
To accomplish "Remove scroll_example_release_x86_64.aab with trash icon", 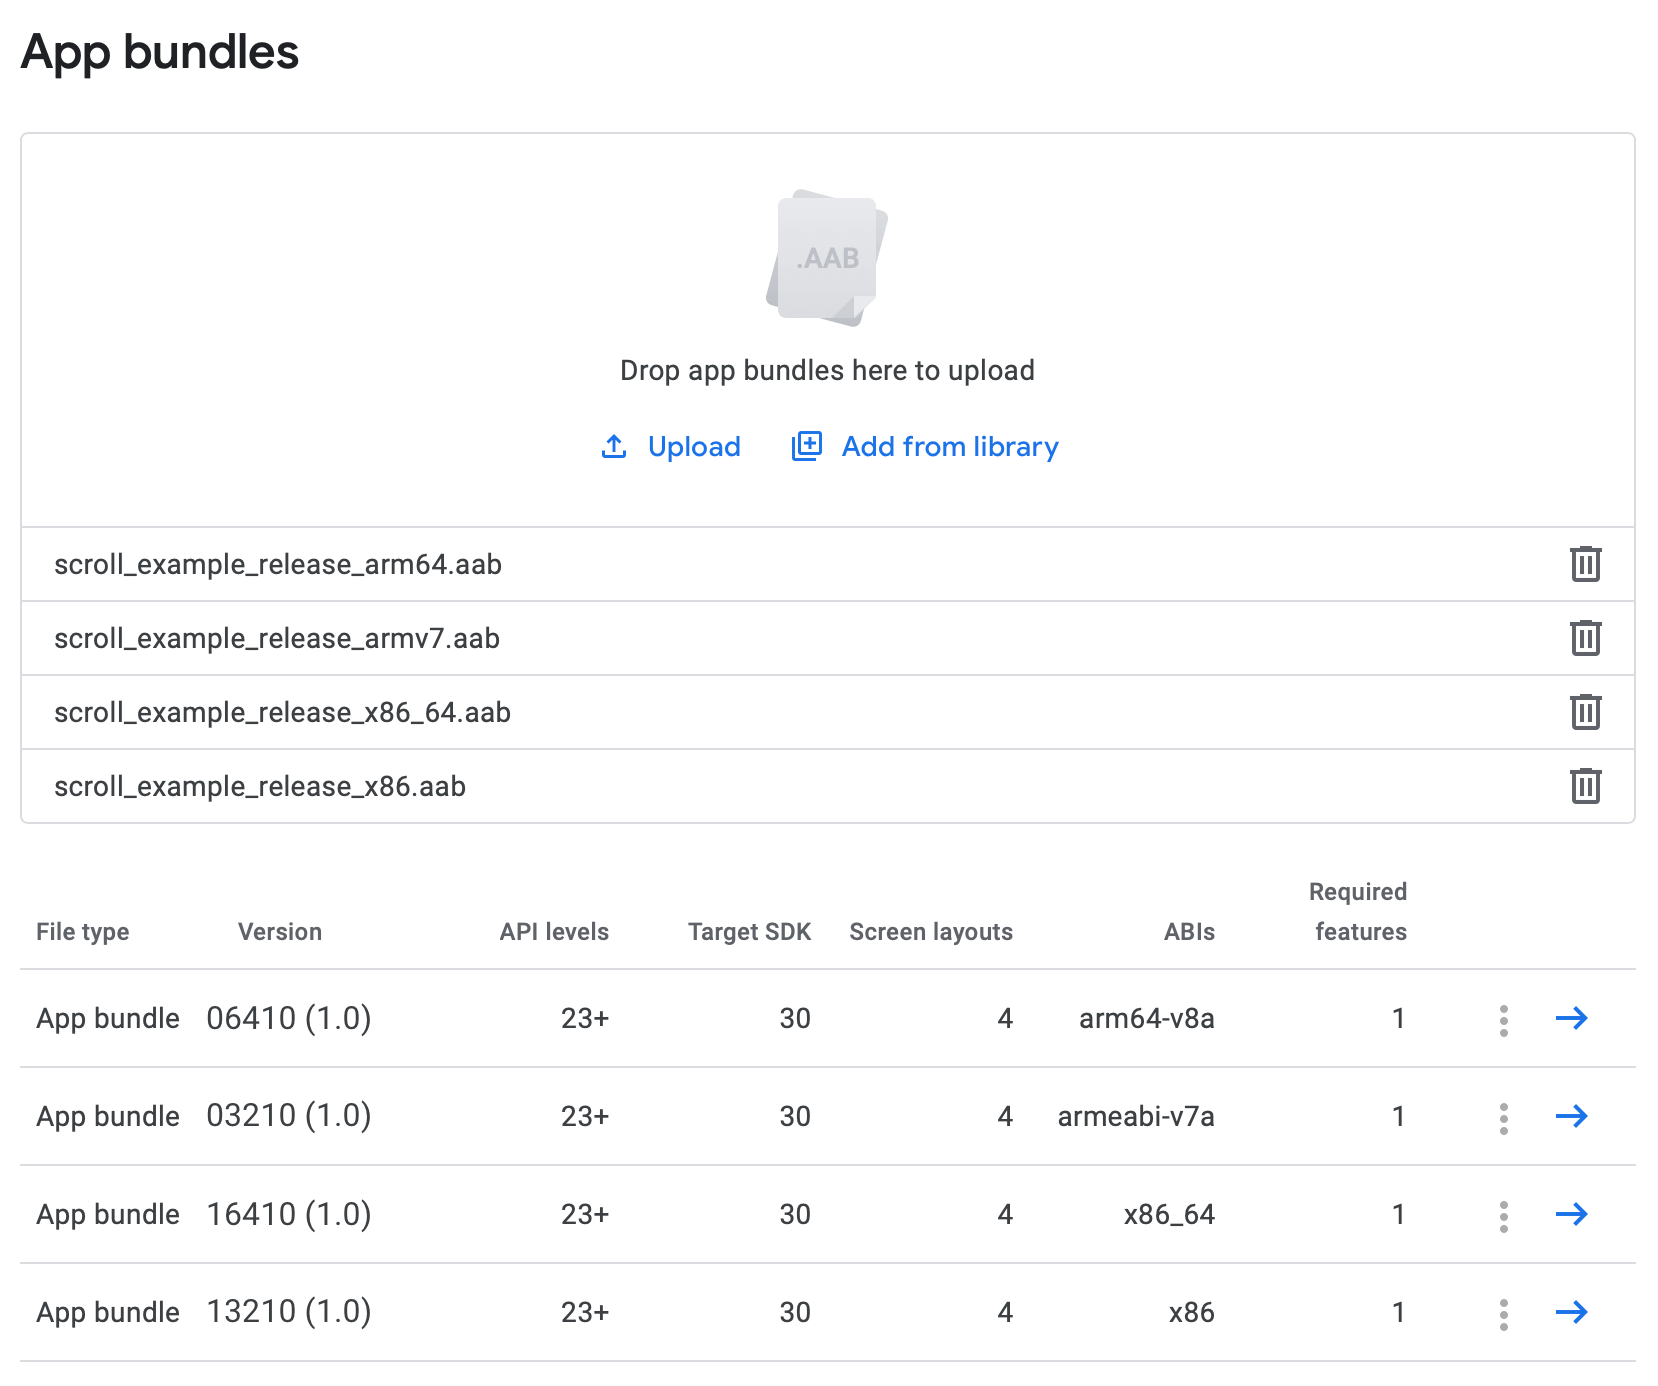I will (x=1585, y=712).
